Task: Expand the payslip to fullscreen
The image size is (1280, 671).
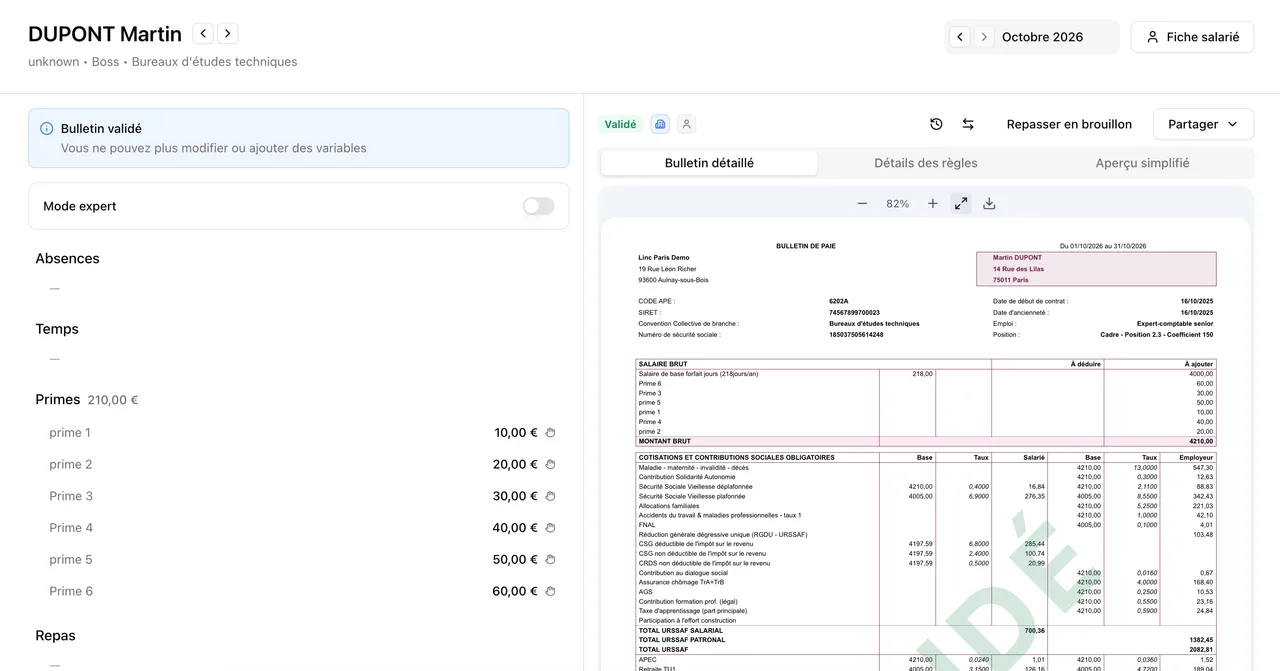Action: [x=961, y=203]
